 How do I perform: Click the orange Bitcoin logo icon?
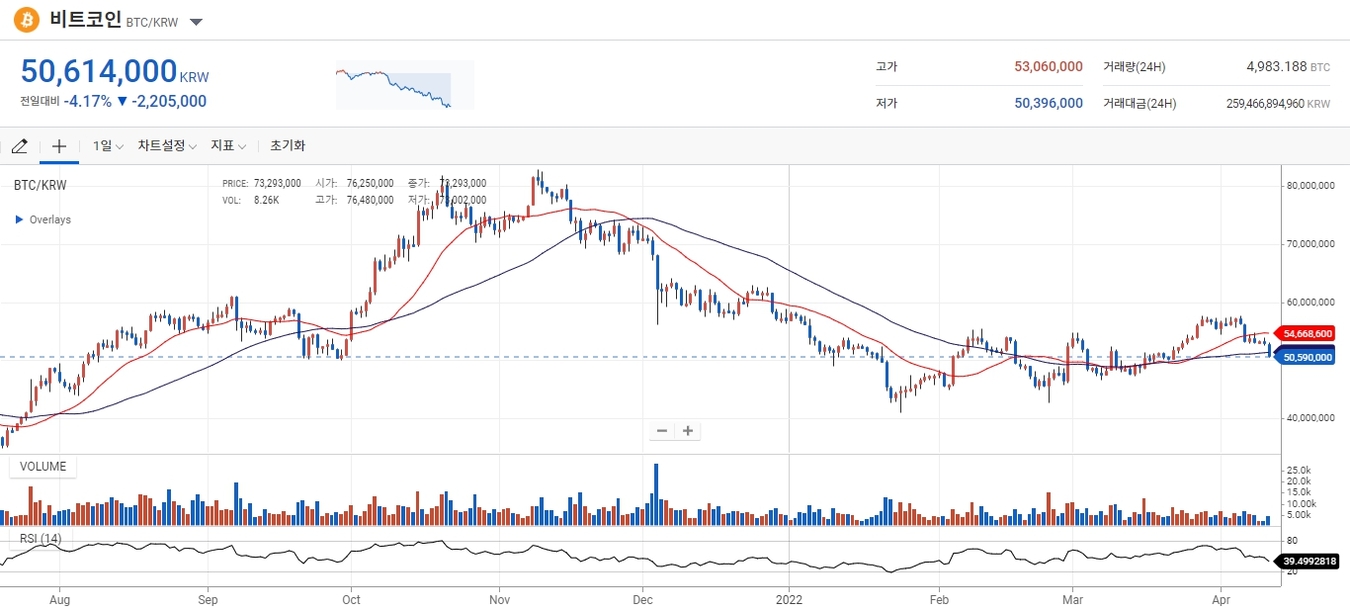(x=24, y=19)
